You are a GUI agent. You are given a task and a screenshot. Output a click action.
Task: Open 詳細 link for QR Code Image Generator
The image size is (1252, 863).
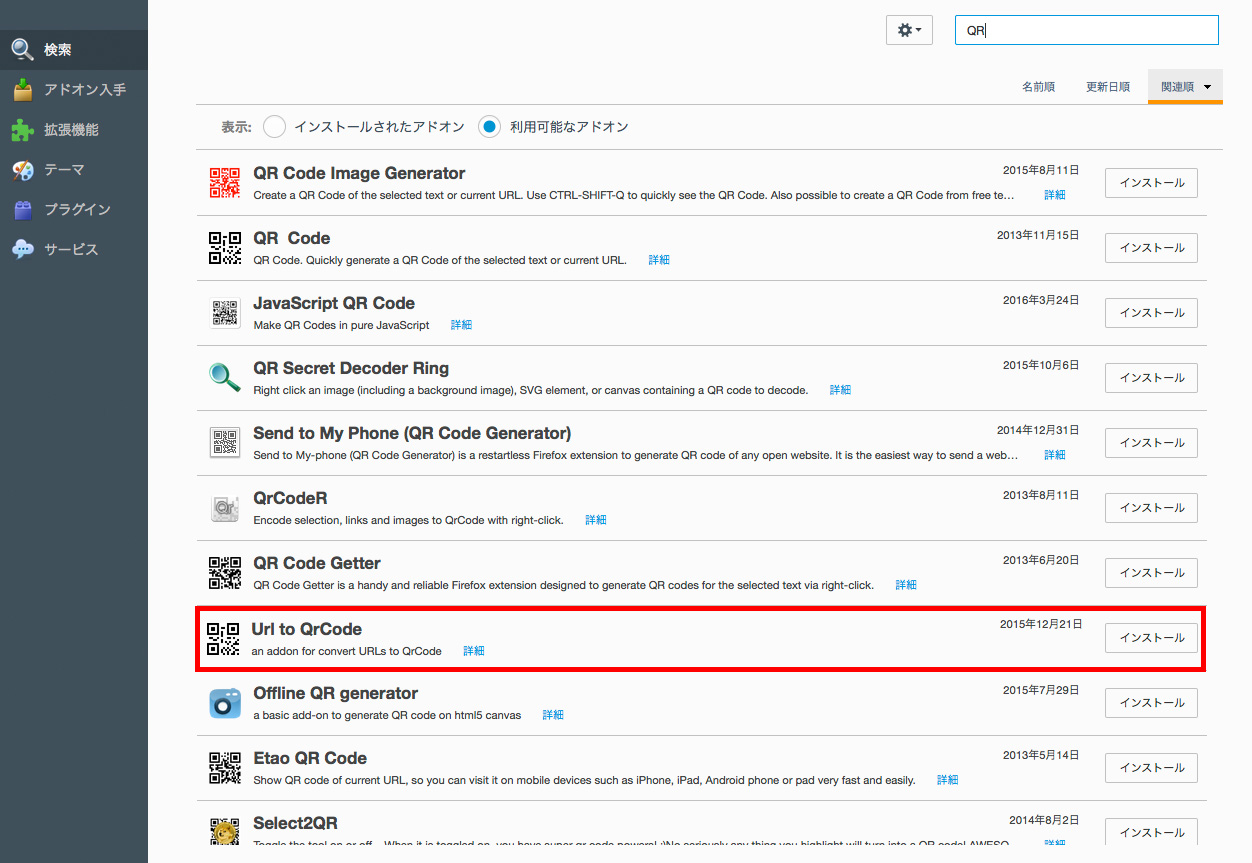(x=1055, y=195)
